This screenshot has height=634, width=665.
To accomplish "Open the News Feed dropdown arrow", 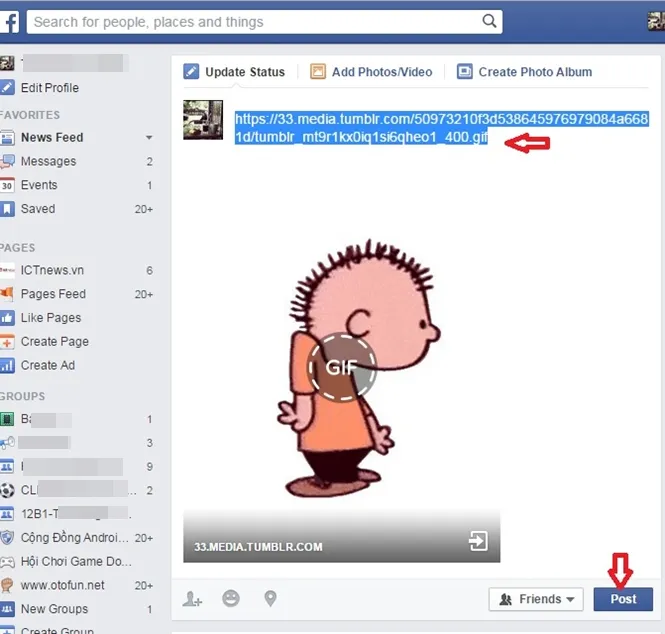I will (x=149, y=137).
